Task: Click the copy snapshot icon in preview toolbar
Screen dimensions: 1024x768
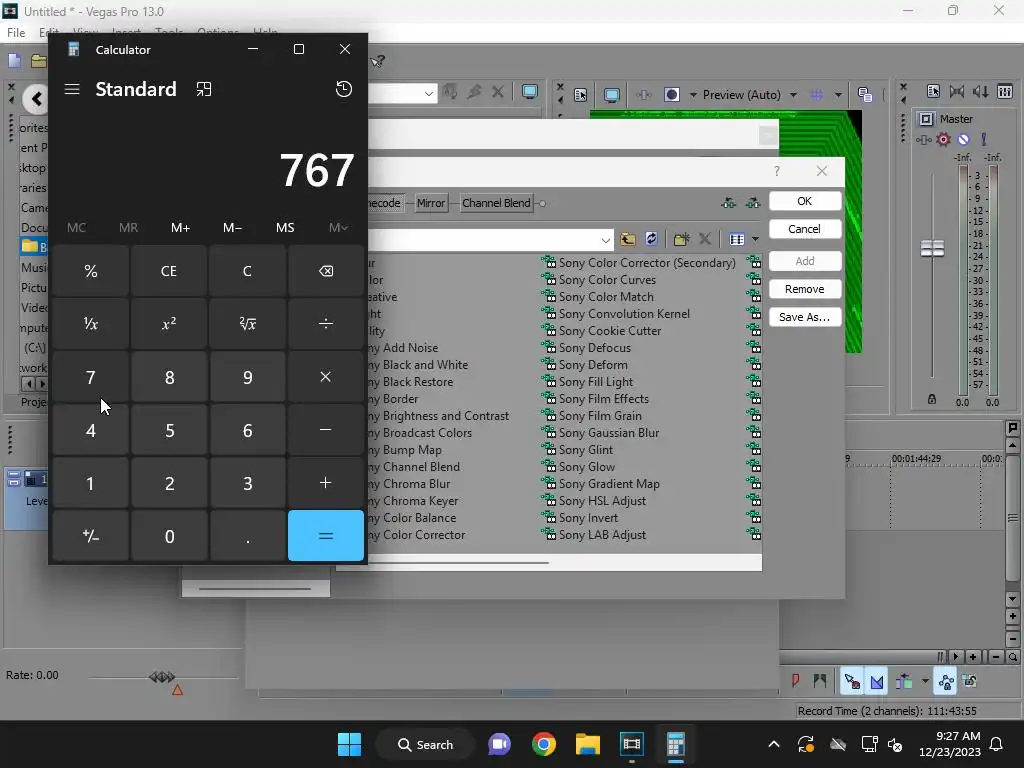Action: [x=865, y=95]
